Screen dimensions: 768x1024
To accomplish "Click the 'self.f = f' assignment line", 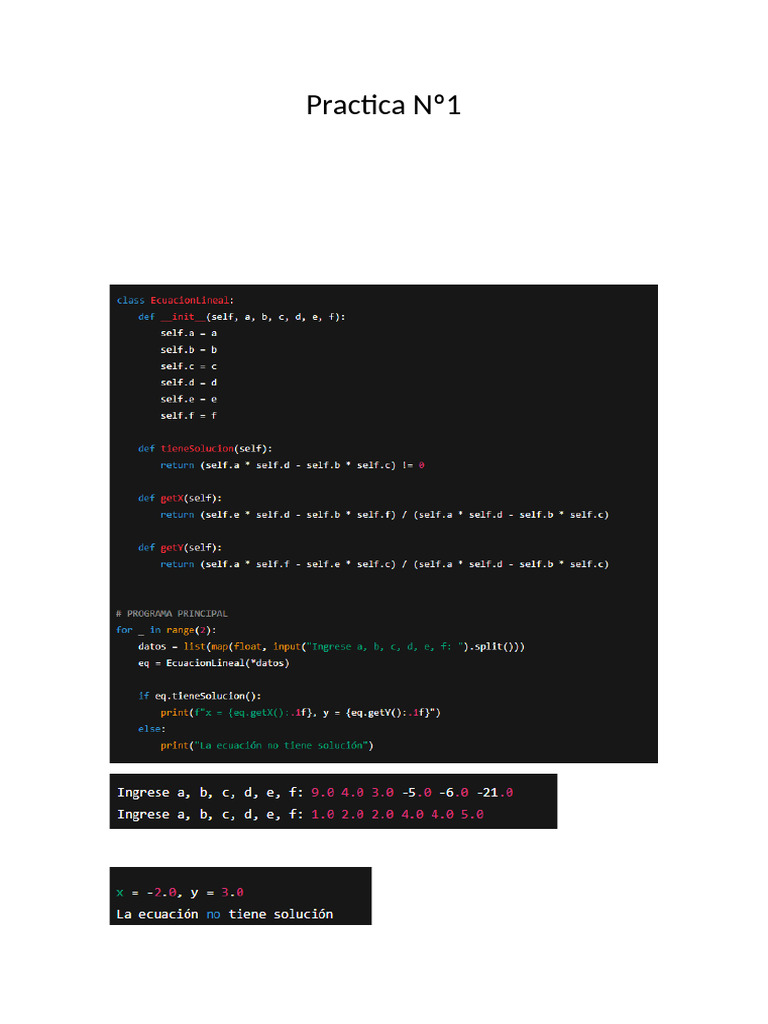I will (x=189, y=416).
